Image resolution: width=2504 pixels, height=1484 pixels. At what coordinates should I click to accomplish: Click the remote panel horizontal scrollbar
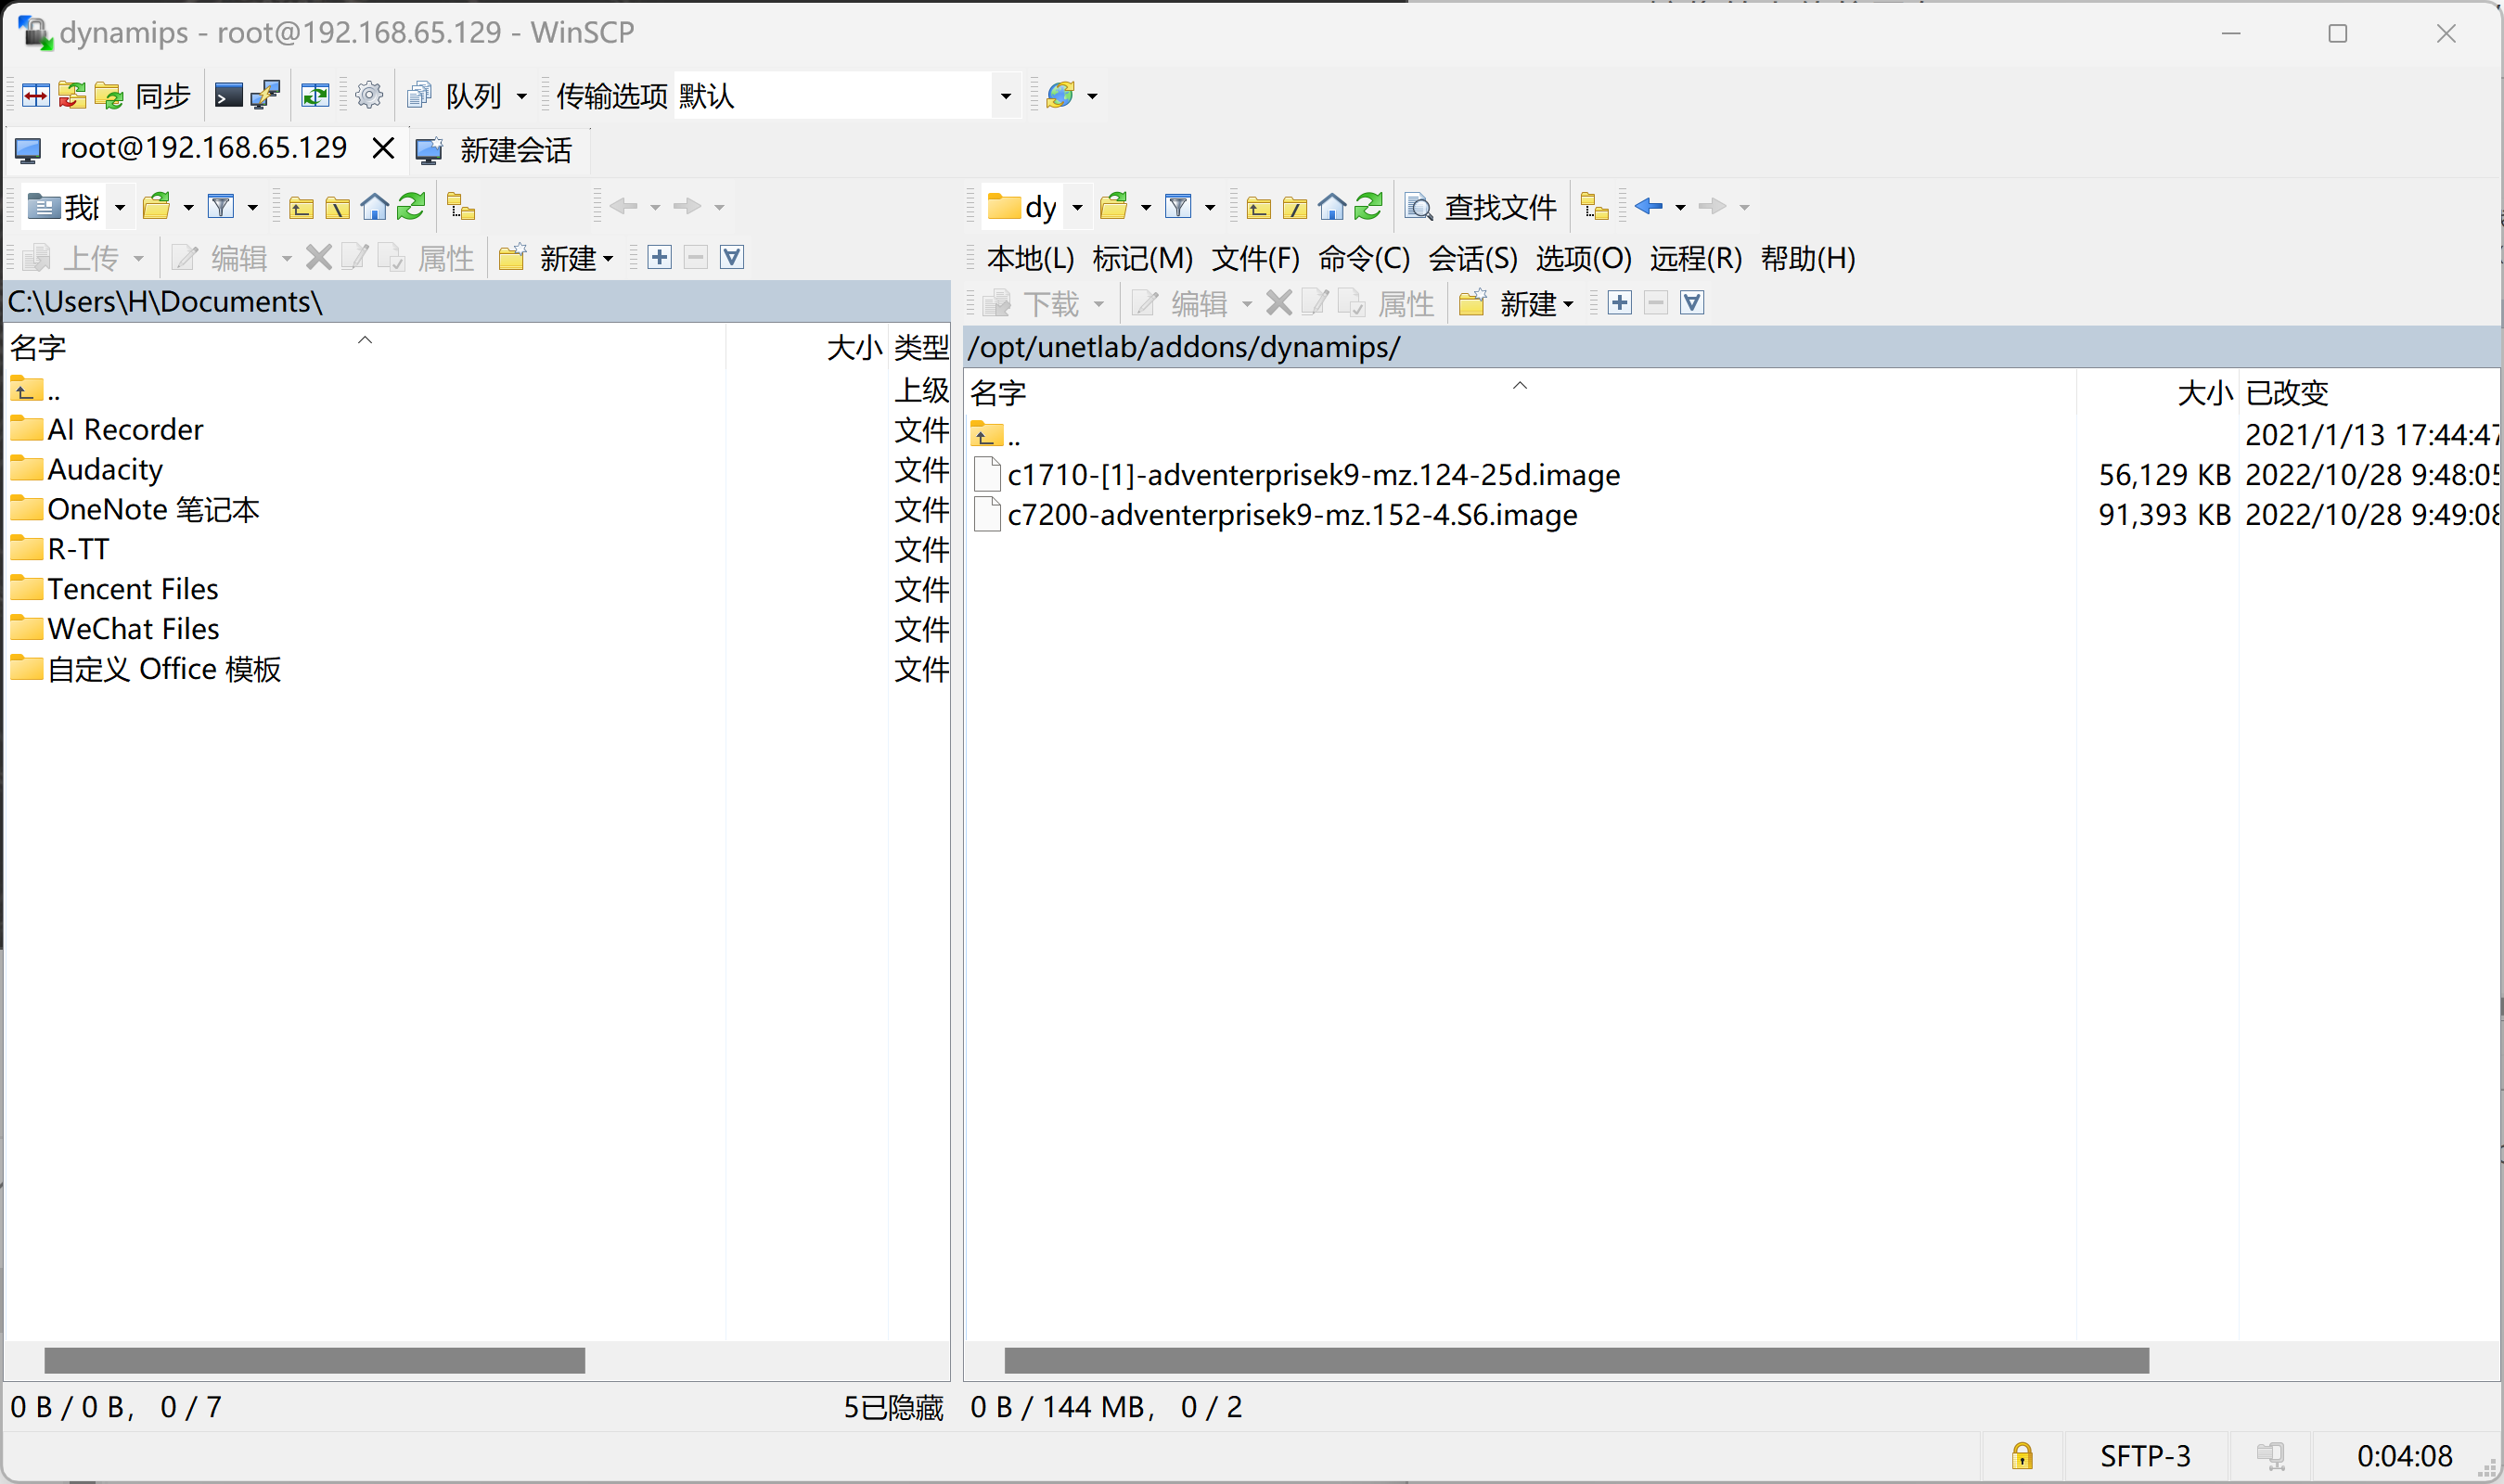pyautogui.click(x=1576, y=1360)
